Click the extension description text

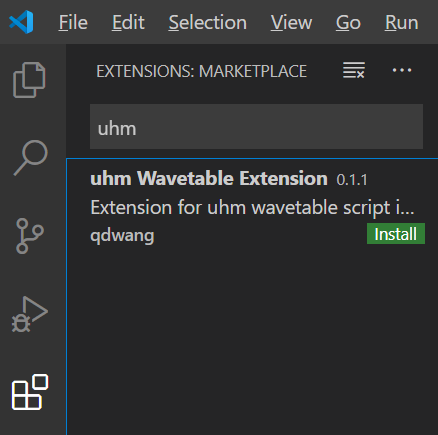click(252, 208)
